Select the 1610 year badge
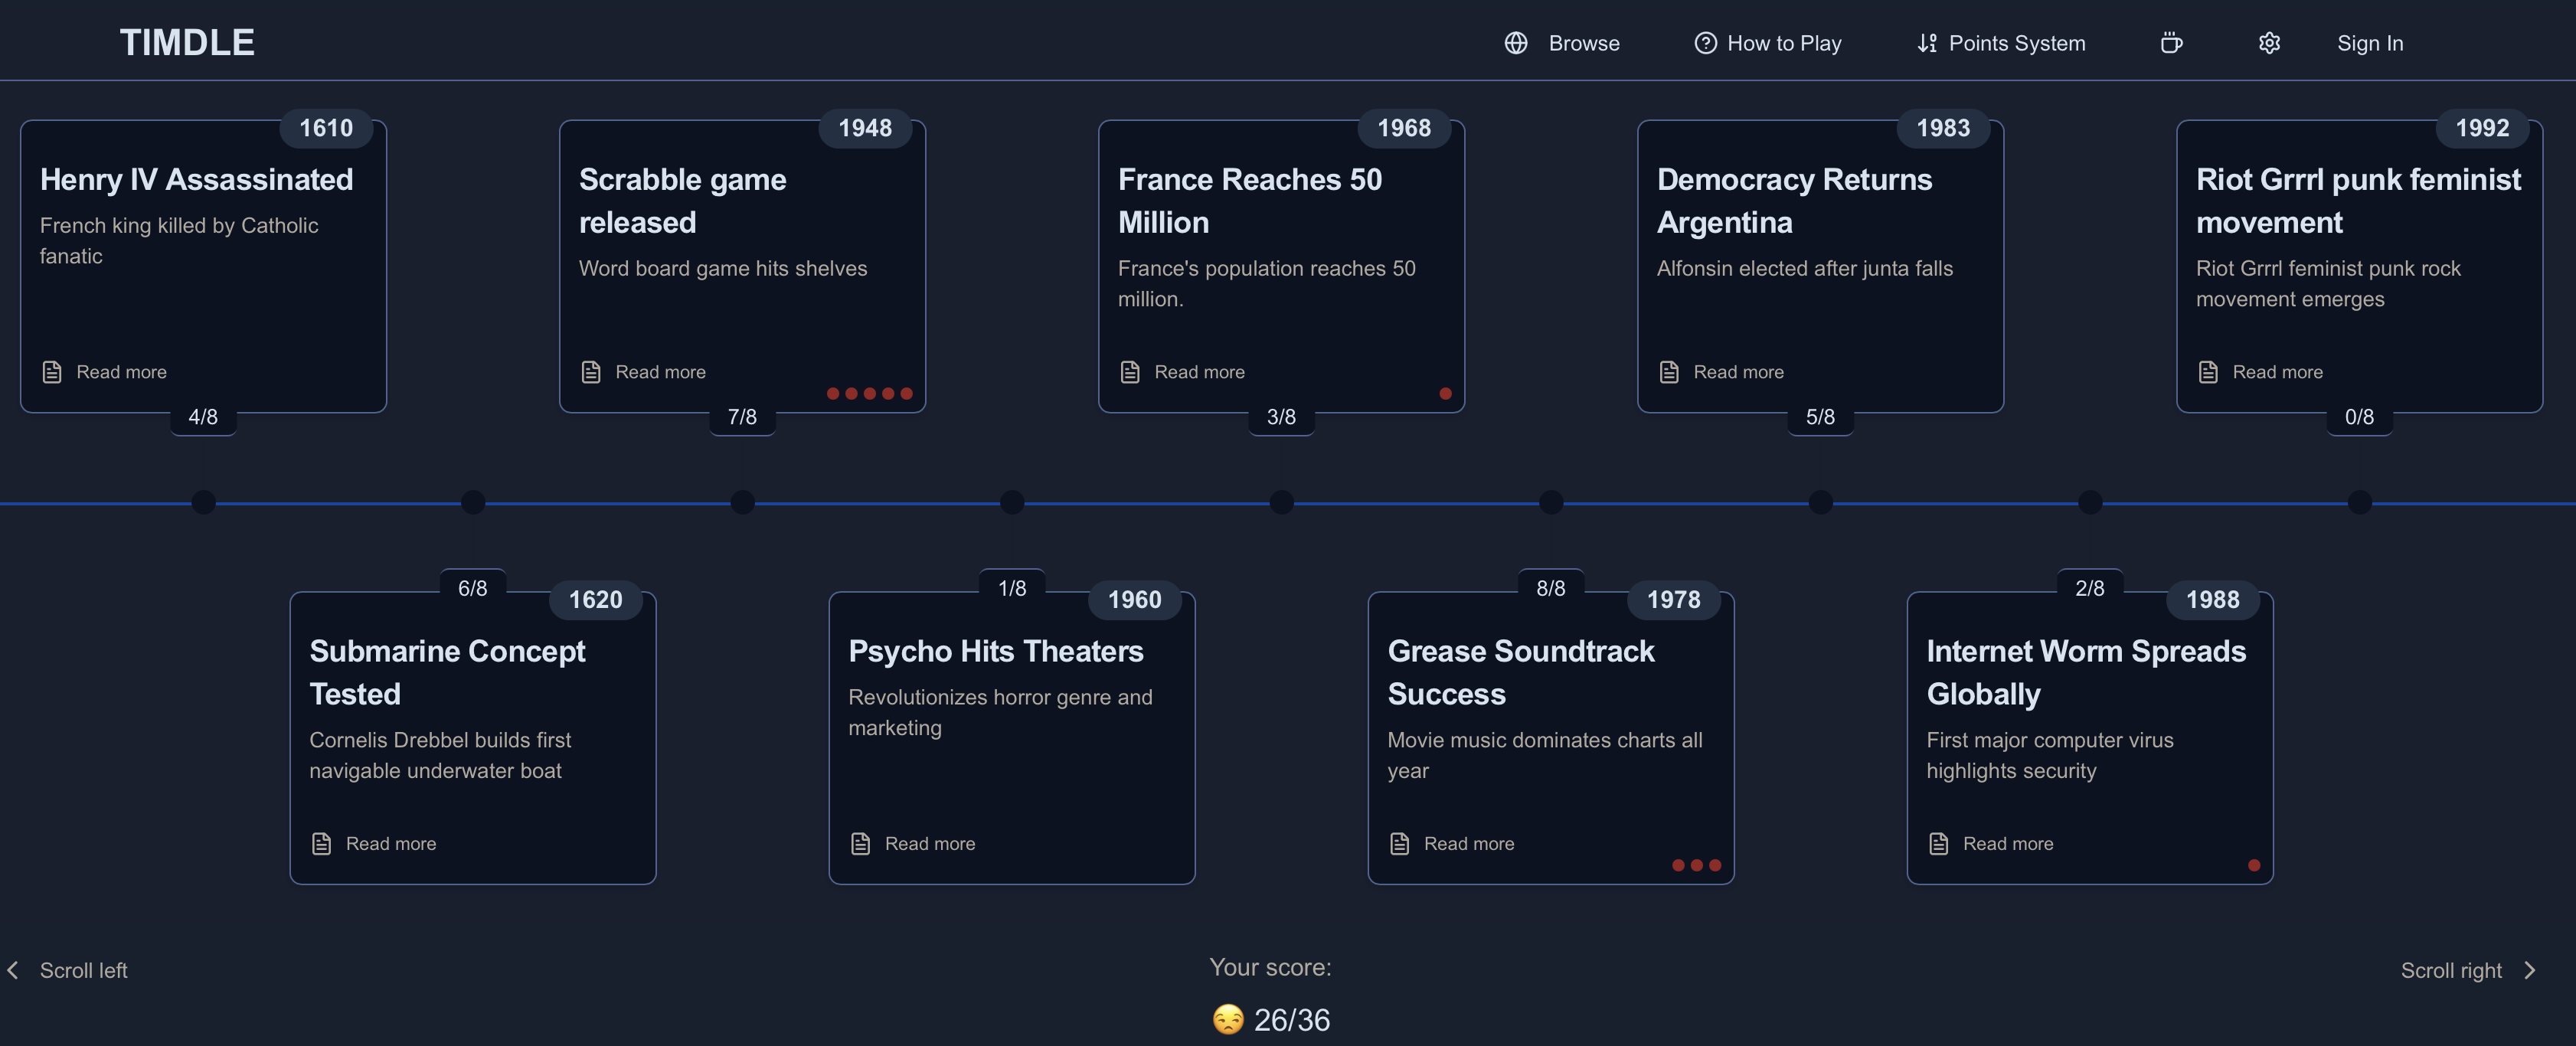Screen dimensions: 2576x1046 coord(326,128)
